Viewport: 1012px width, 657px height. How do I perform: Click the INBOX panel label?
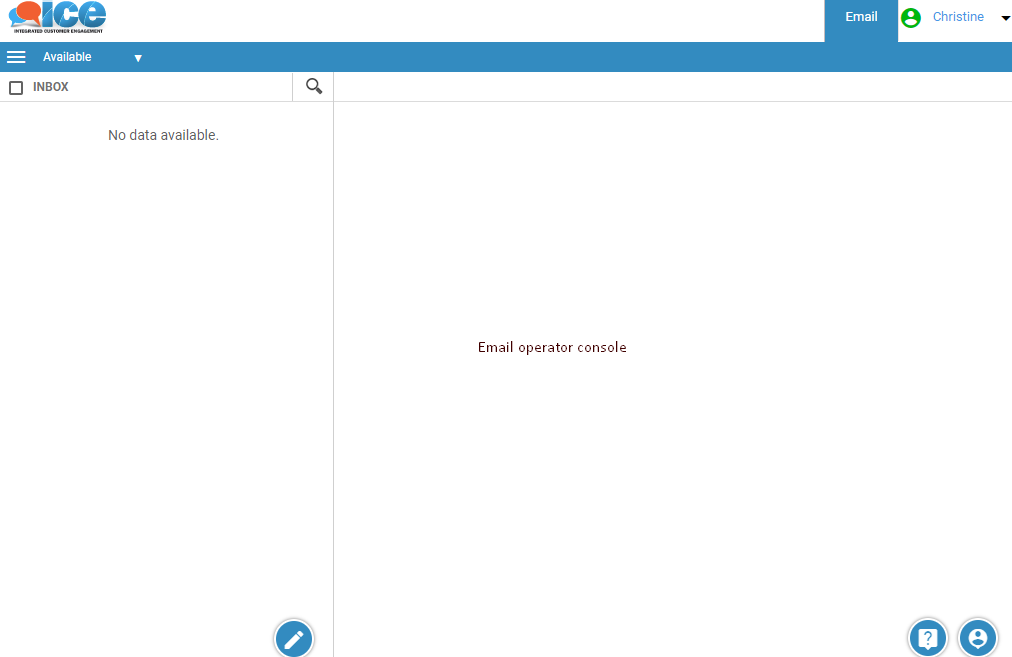click(x=50, y=87)
